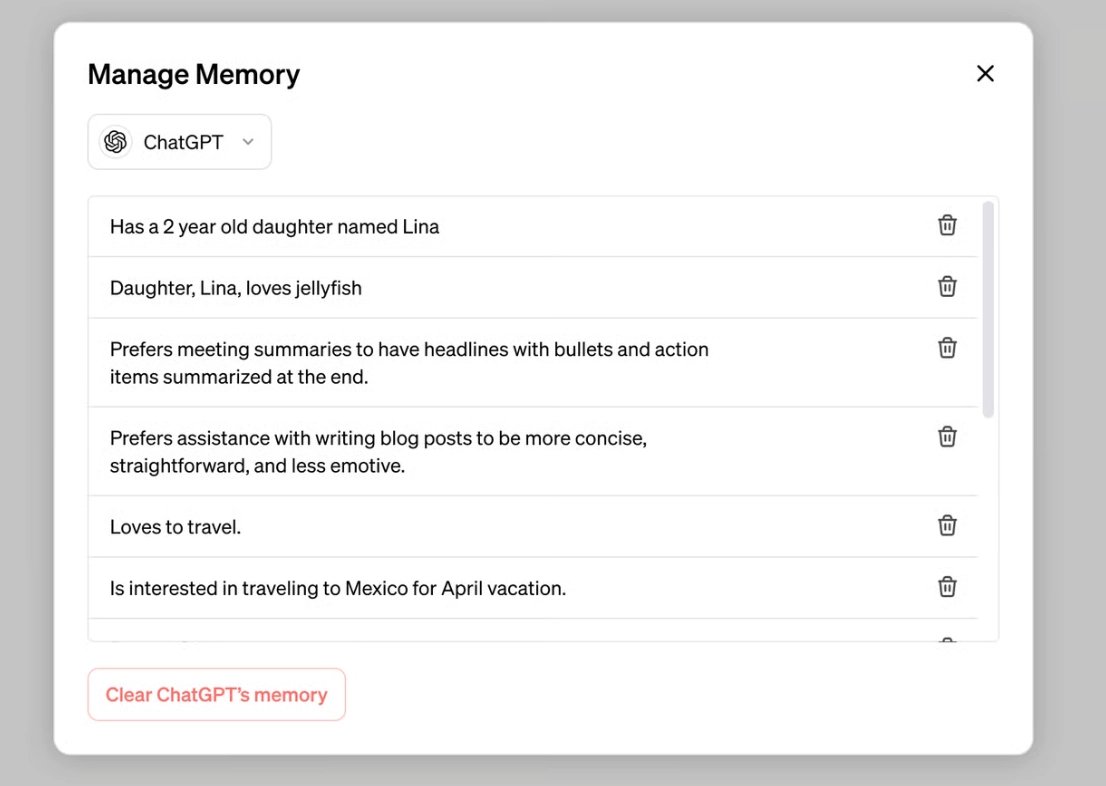Open the ChatGPT model dropdown
The width and height of the screenshot is (1106, 786).
pyautogui.click(x=180, y=142)
